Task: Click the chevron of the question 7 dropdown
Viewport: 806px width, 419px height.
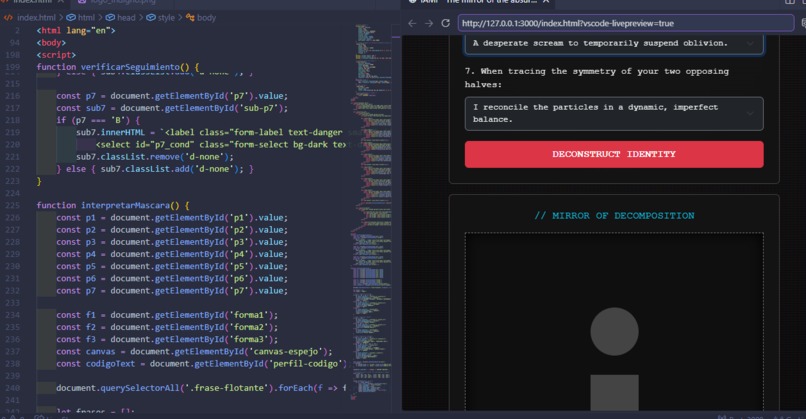Action: click(750, 114)
